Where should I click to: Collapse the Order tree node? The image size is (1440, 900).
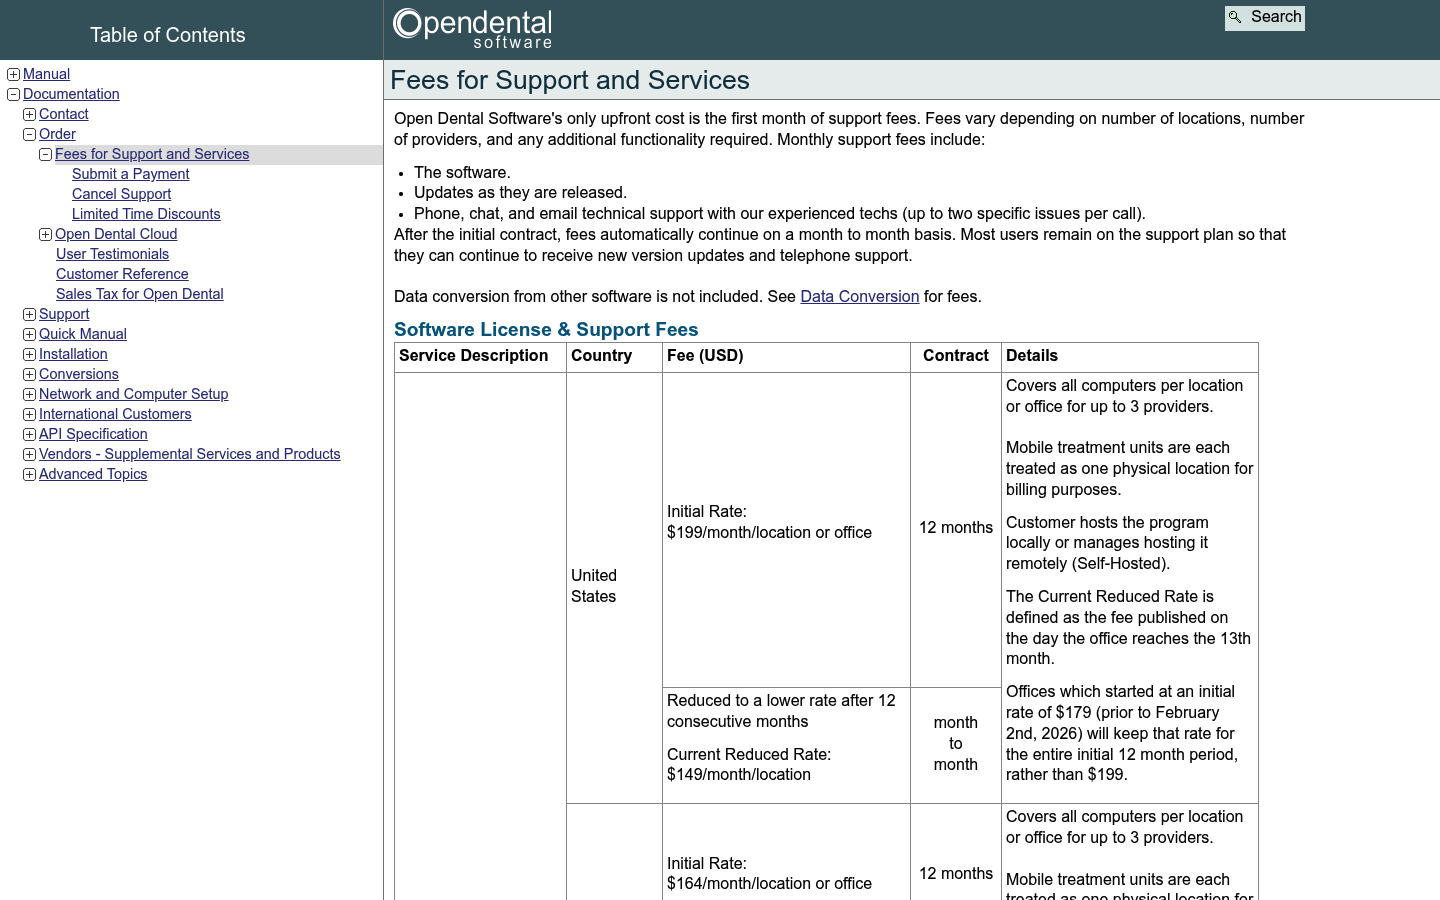point(29,134)
